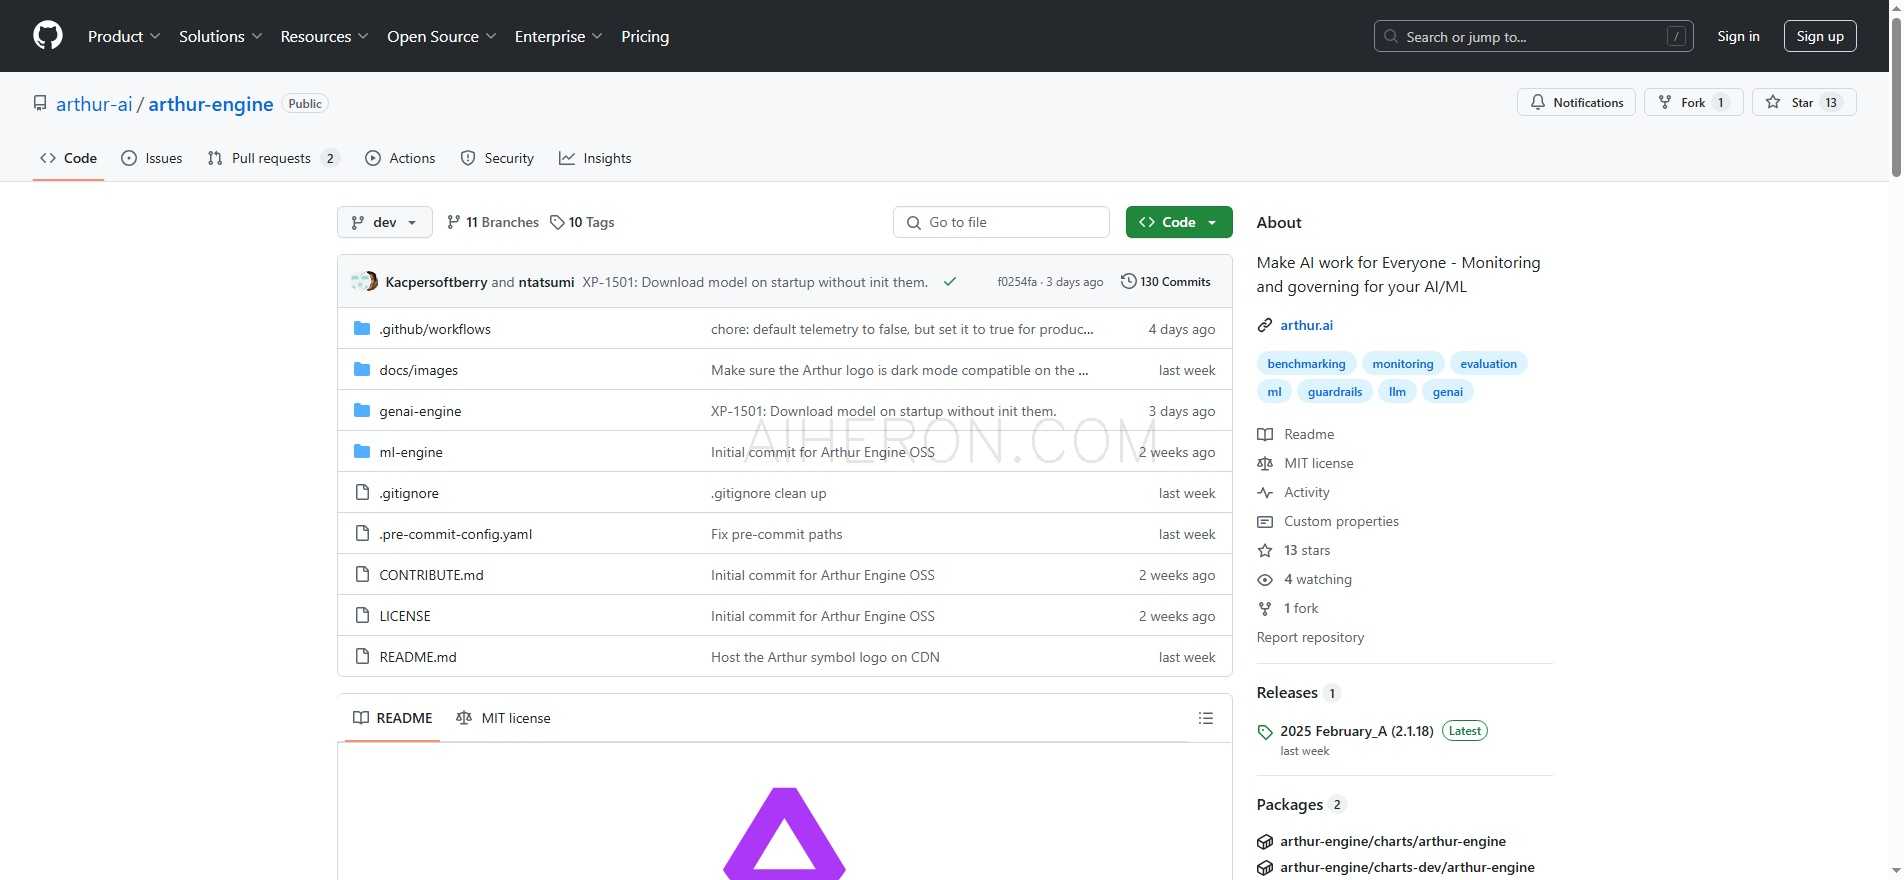Open the docs/images folder icon
Viewport: 1904px width, 880px height.
click(362, 369)
